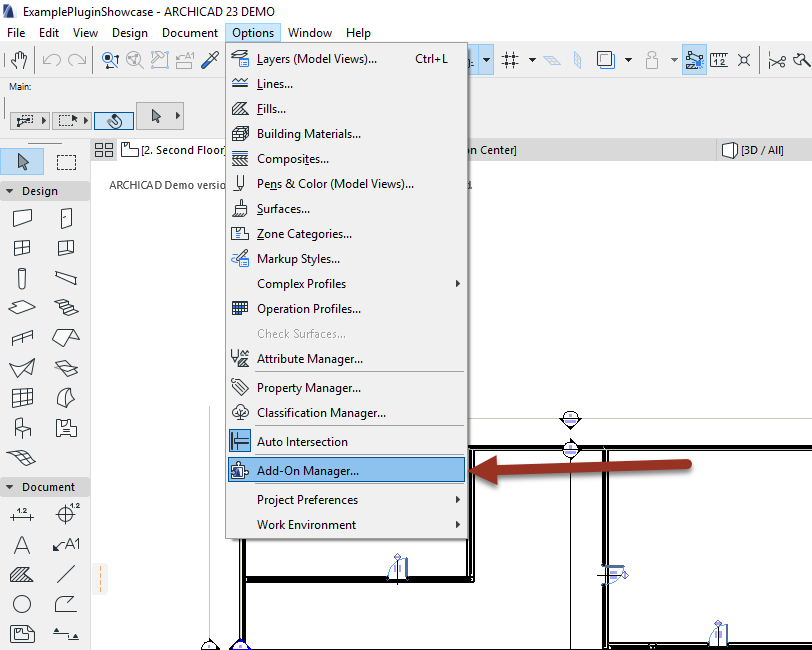Select the Marquee tool in toolbox
812x650 pixels.
66,162
